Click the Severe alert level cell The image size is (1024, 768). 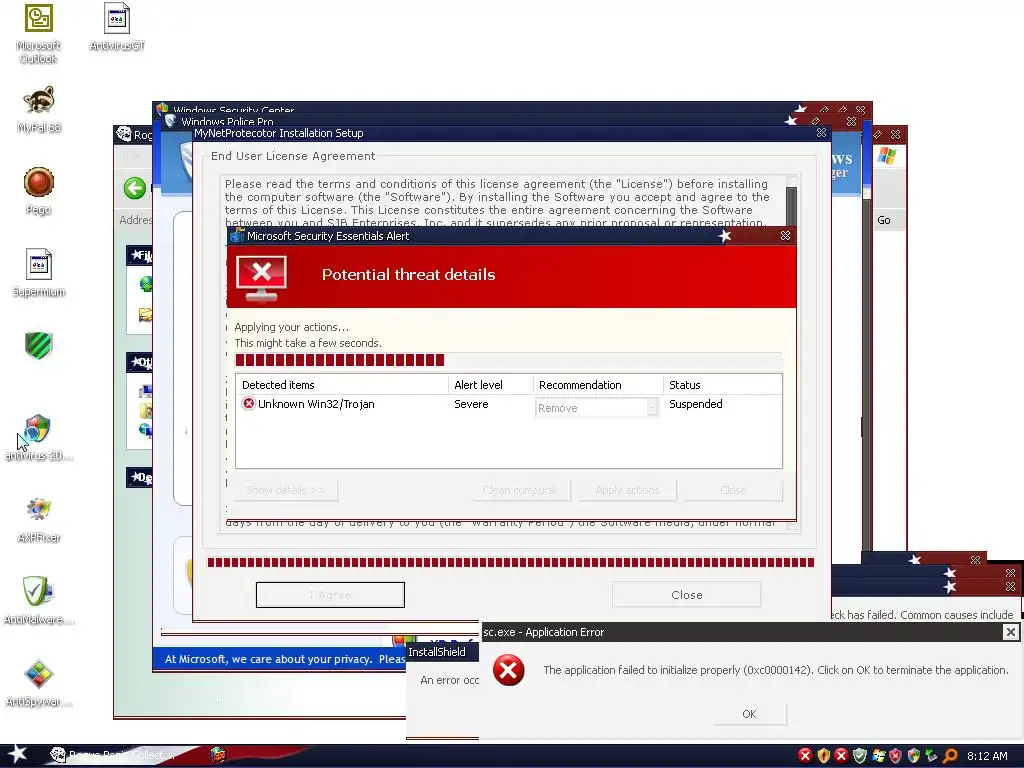click(x=471, y=404)
